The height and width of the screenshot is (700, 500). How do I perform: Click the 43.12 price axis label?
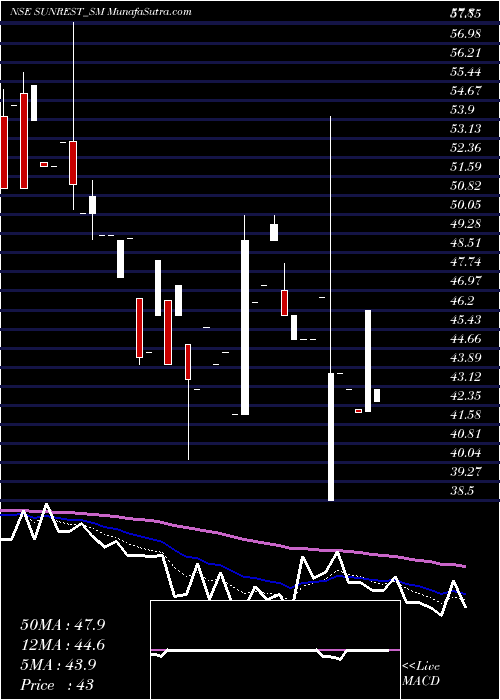point(465,377)
